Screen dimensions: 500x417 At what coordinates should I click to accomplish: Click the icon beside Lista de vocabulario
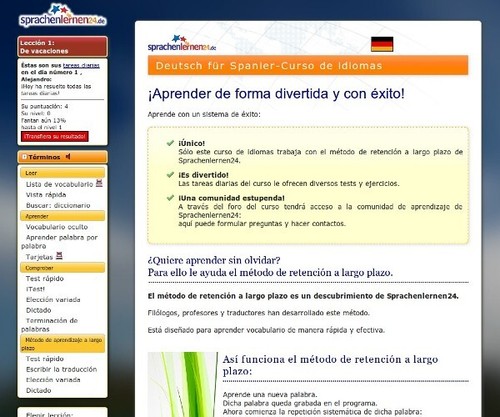[99, 183]
